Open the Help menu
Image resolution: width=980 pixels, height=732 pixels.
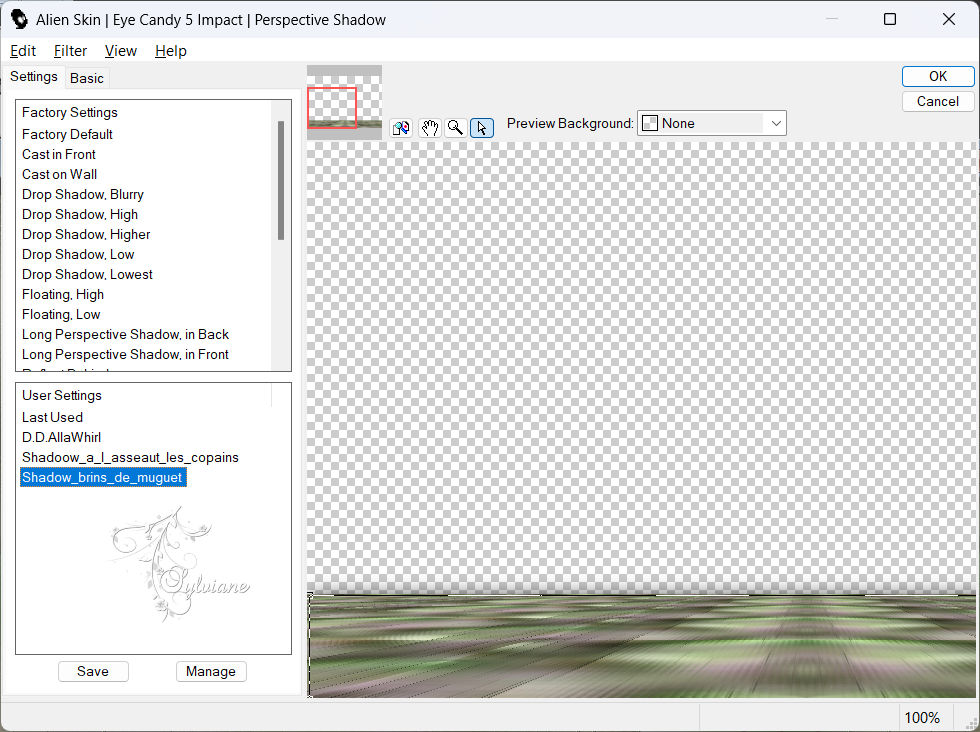pos(171,51)
